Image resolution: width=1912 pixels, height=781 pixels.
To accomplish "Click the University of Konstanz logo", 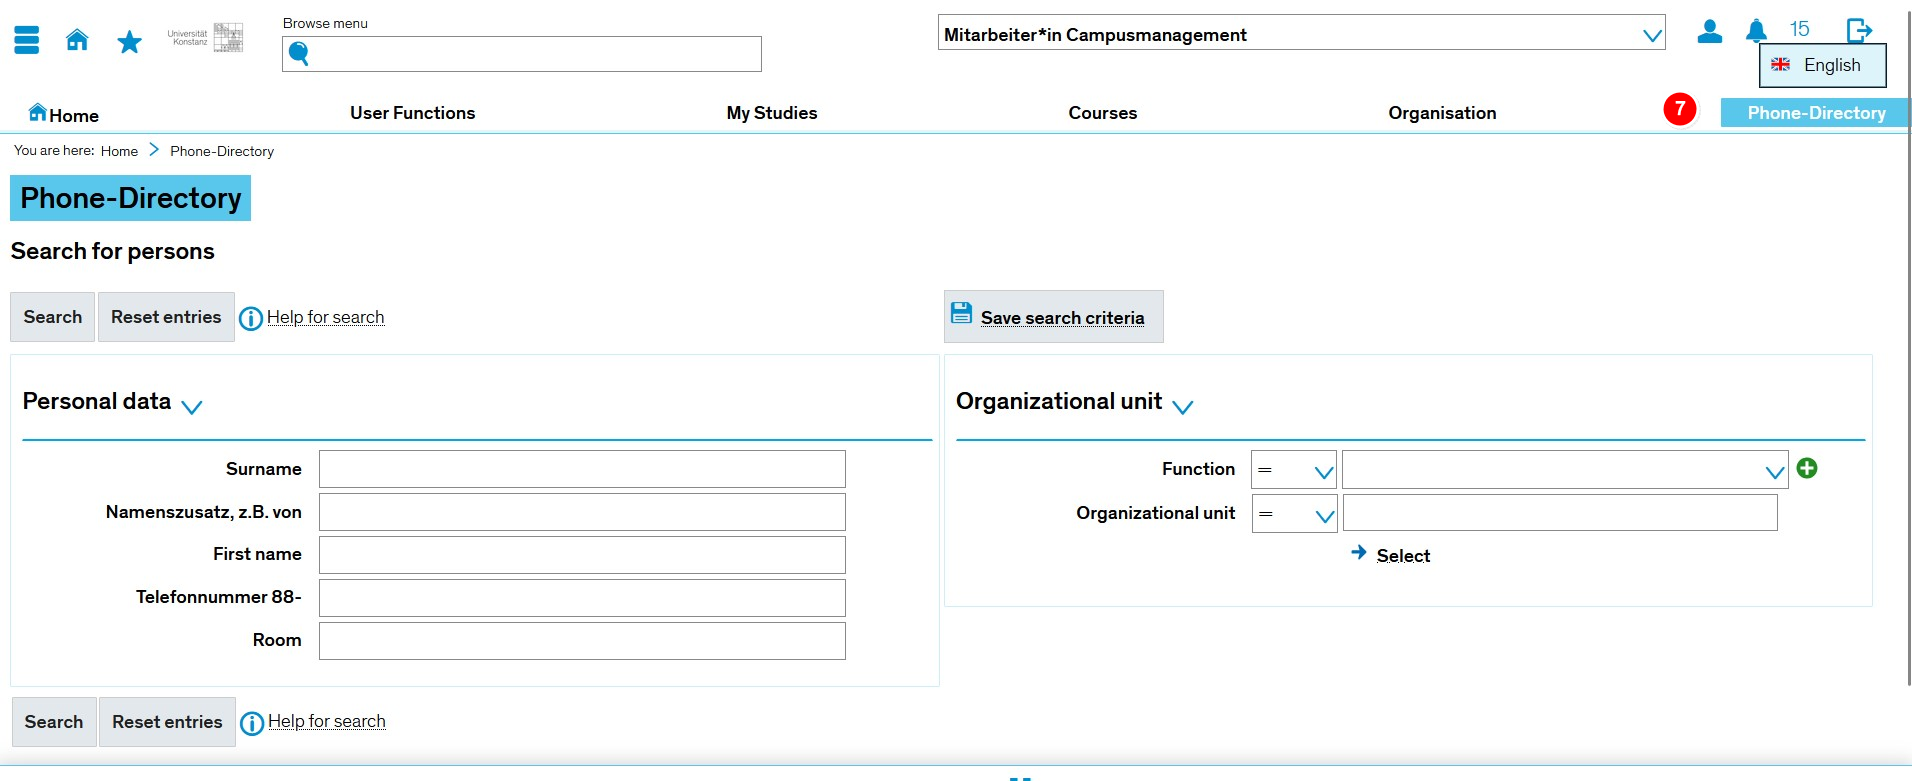I will 206,38.
